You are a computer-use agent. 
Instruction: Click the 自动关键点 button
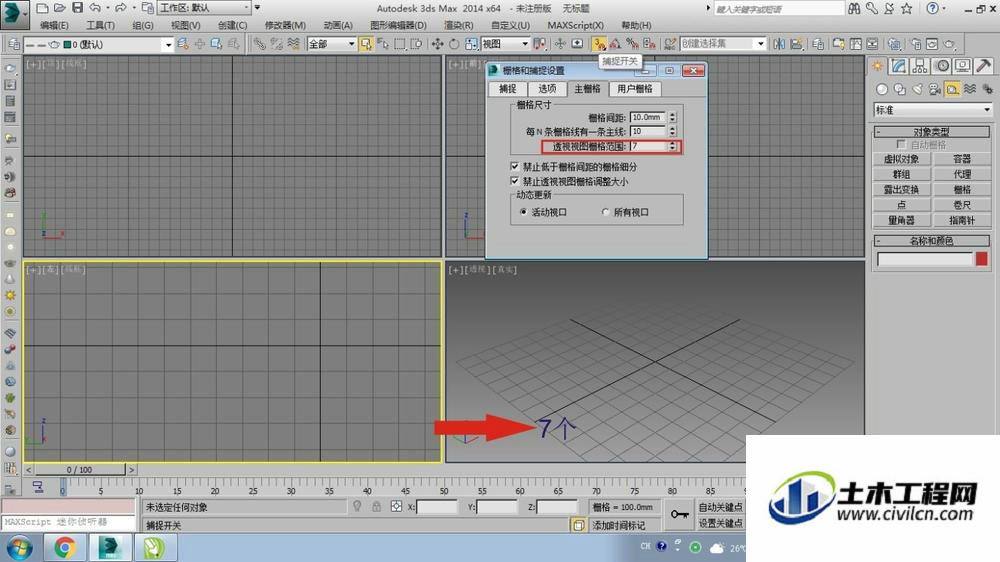(721, 507)
